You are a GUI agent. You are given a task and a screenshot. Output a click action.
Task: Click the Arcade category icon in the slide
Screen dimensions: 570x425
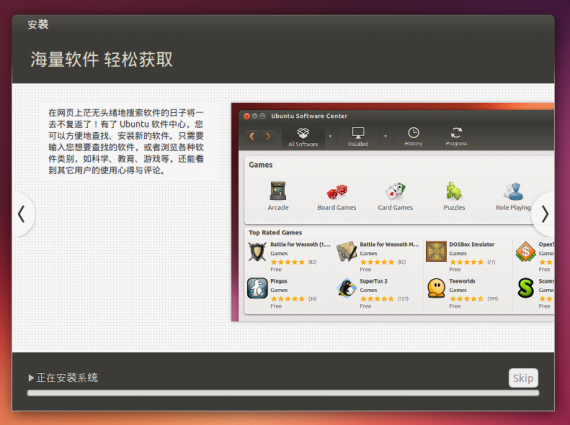pyautogui.click(x=278, y=191)
